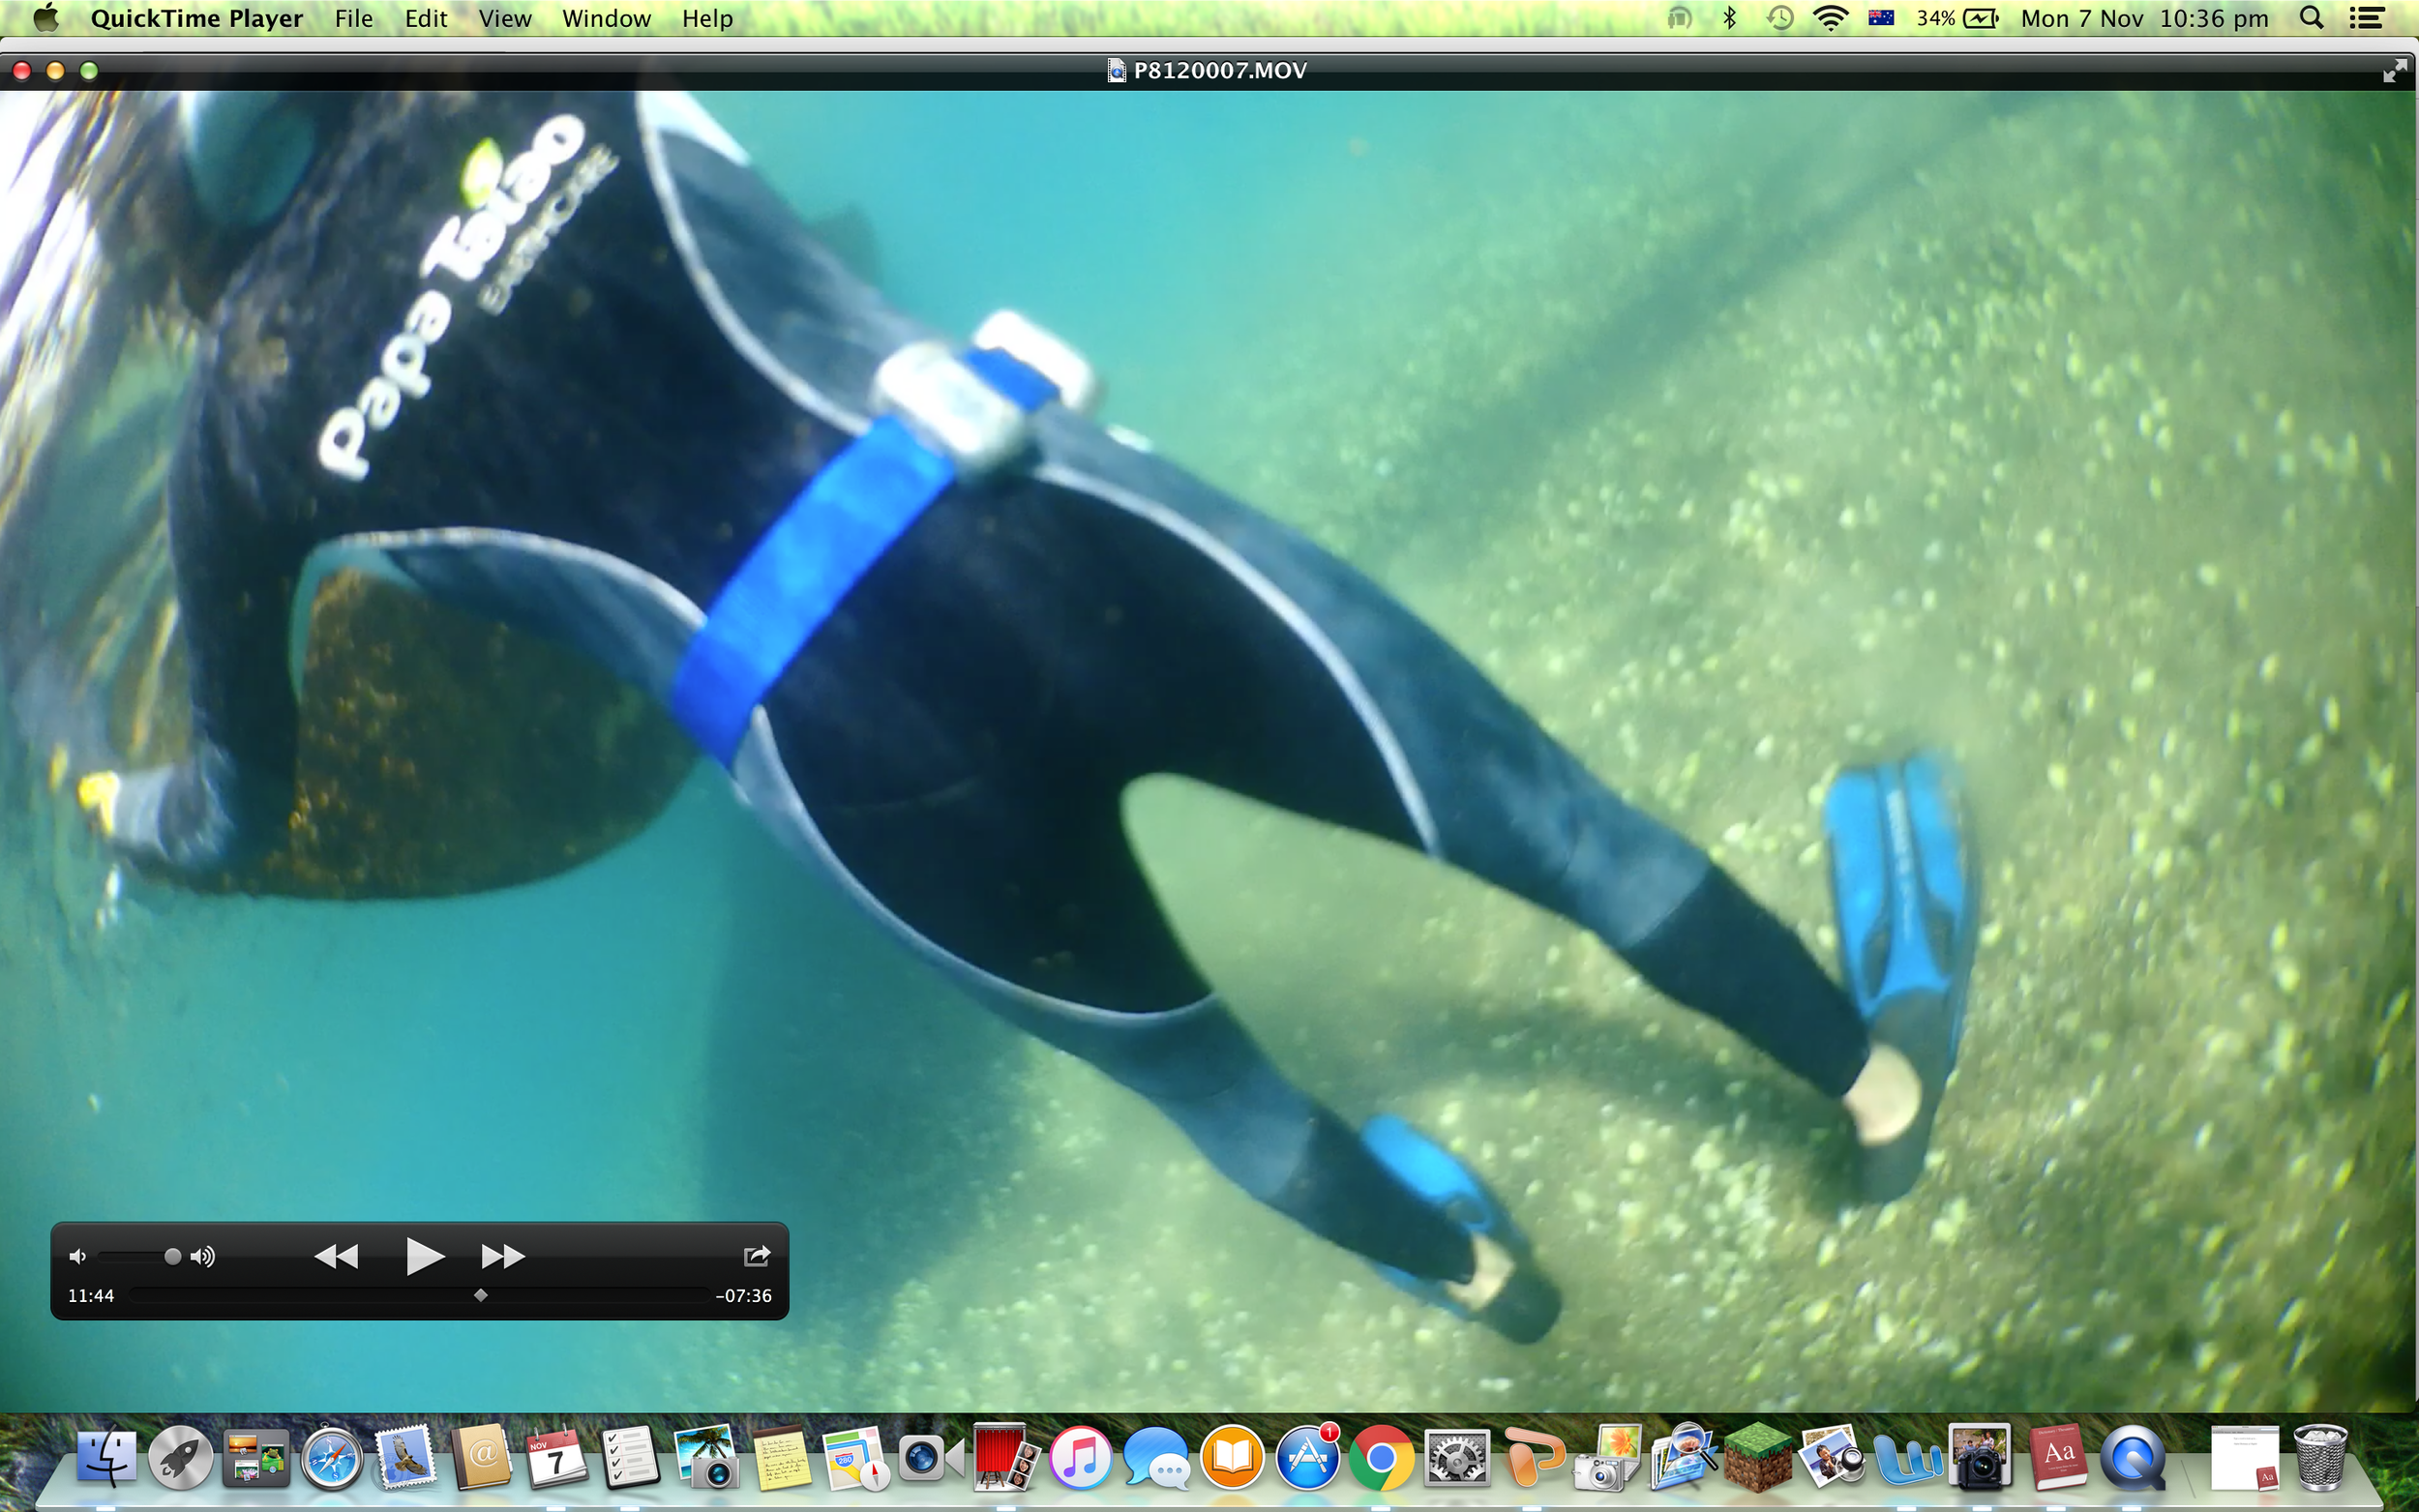Click the rewind button
The height and width of the screenshot is (1512, 2419).
336,1256
